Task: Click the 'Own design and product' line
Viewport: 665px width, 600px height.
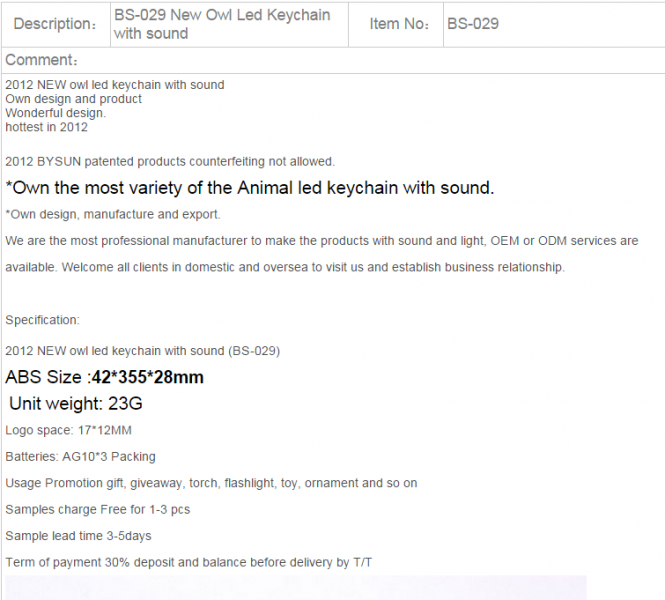Action: [x=73, y=99]
